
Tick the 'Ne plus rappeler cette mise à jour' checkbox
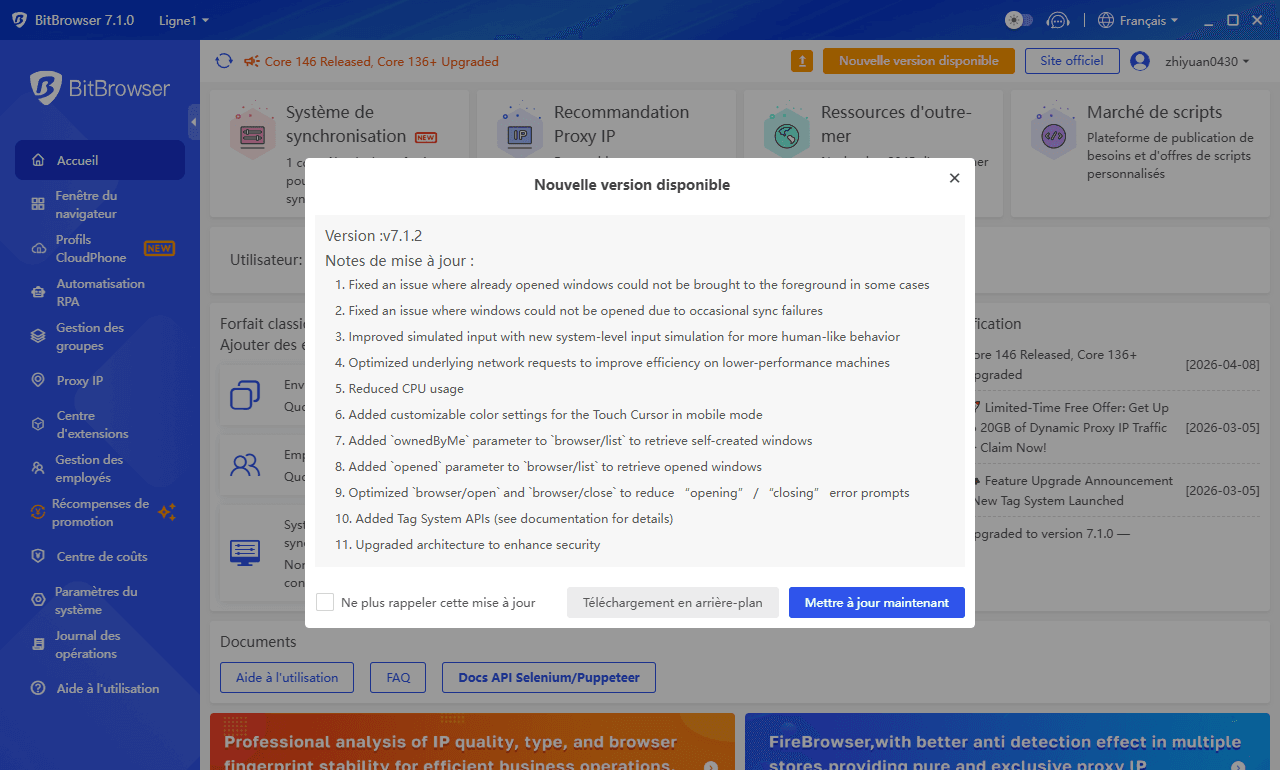pyautogui.click(x=325, y=602)
